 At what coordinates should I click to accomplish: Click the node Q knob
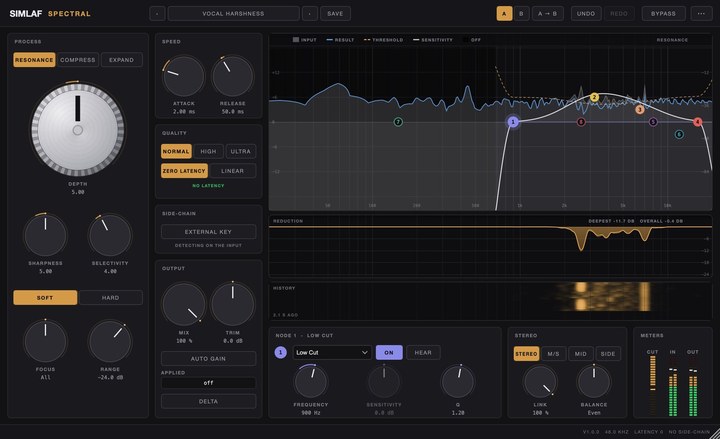pos(458,382)
